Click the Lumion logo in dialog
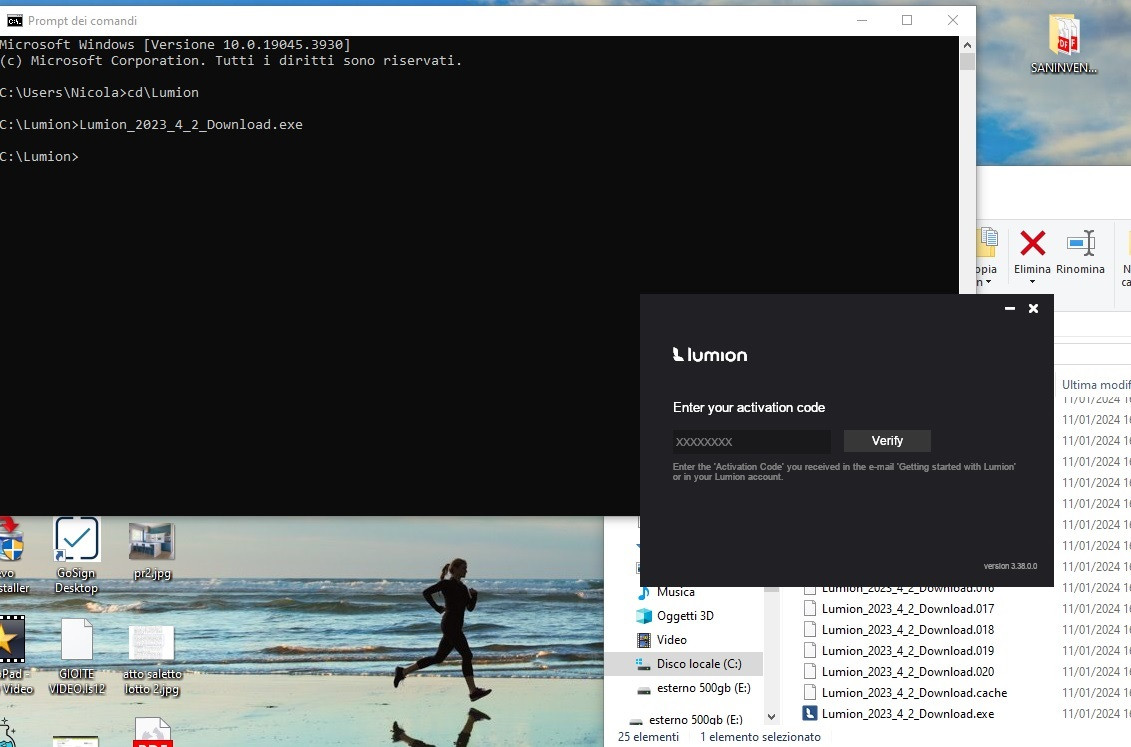 [x=710, y=354]
